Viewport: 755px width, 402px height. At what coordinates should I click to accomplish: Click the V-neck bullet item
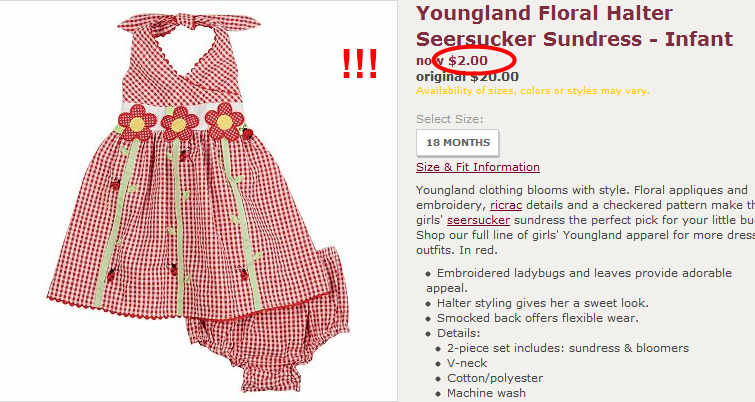(467, 363)
